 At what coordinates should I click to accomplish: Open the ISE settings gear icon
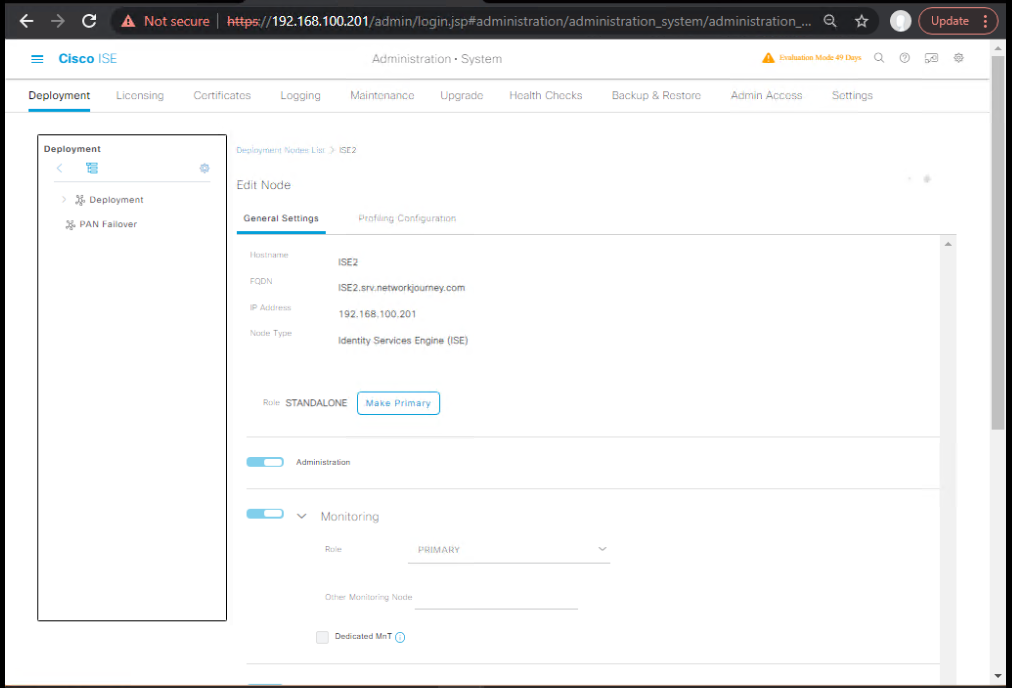click(x=958, y=58)
